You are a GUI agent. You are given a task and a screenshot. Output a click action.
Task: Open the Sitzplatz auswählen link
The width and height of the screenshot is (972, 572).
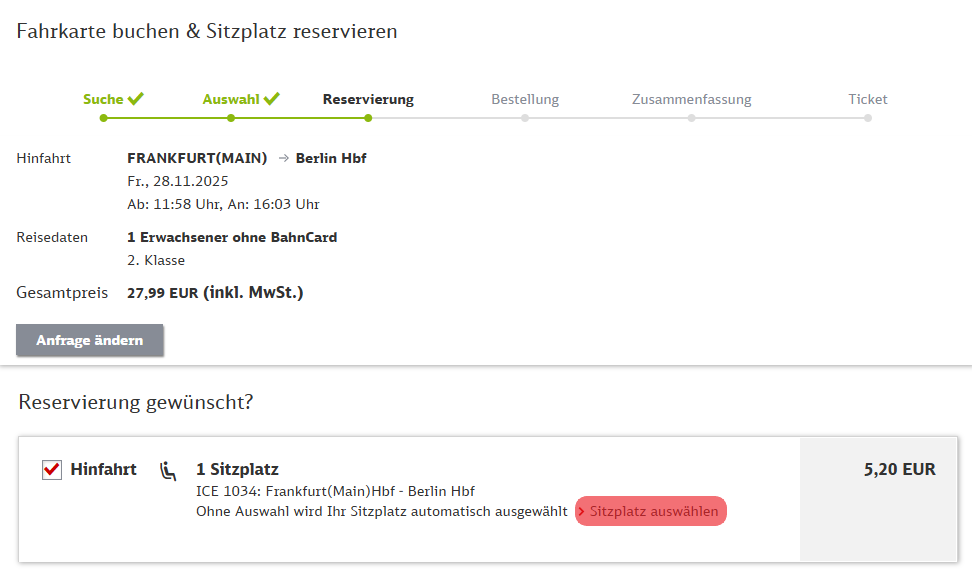pyautogui.click(x=652, y=511)
